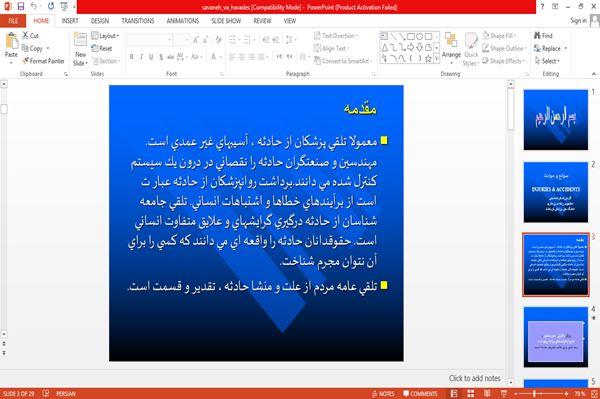Insert an oval shape from gallery
This screenshot has width=600, height=399.
pos(419,37)
